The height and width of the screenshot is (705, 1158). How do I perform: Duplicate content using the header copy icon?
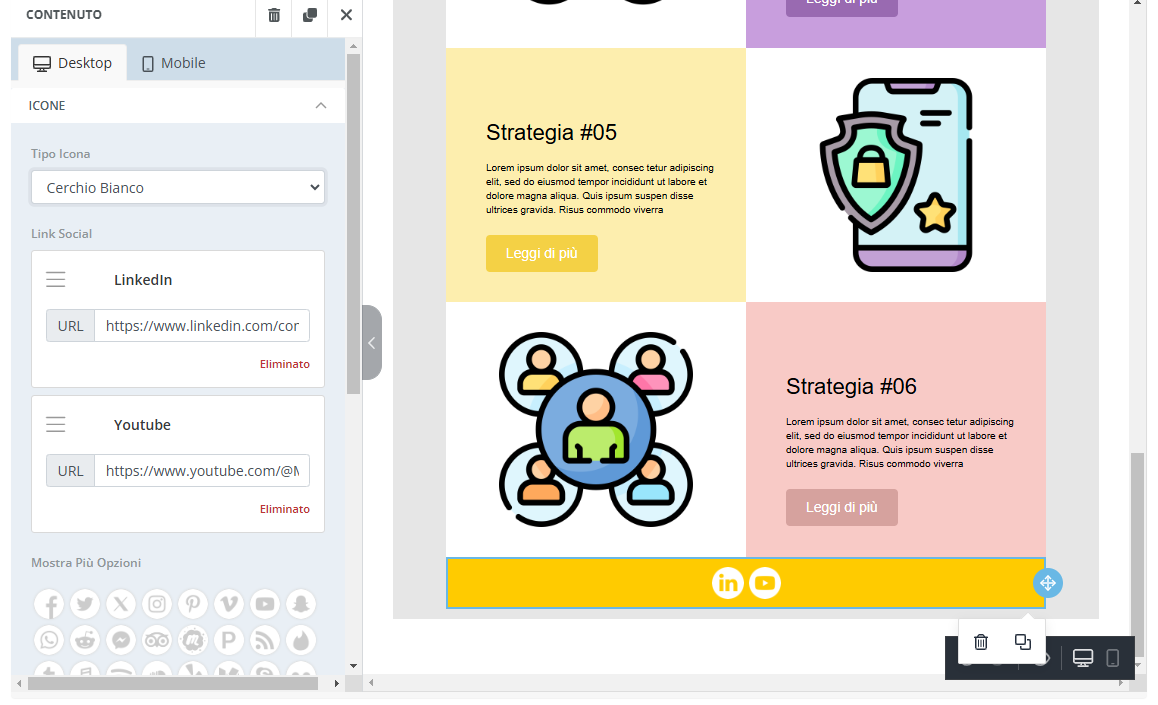pos(310,15)
